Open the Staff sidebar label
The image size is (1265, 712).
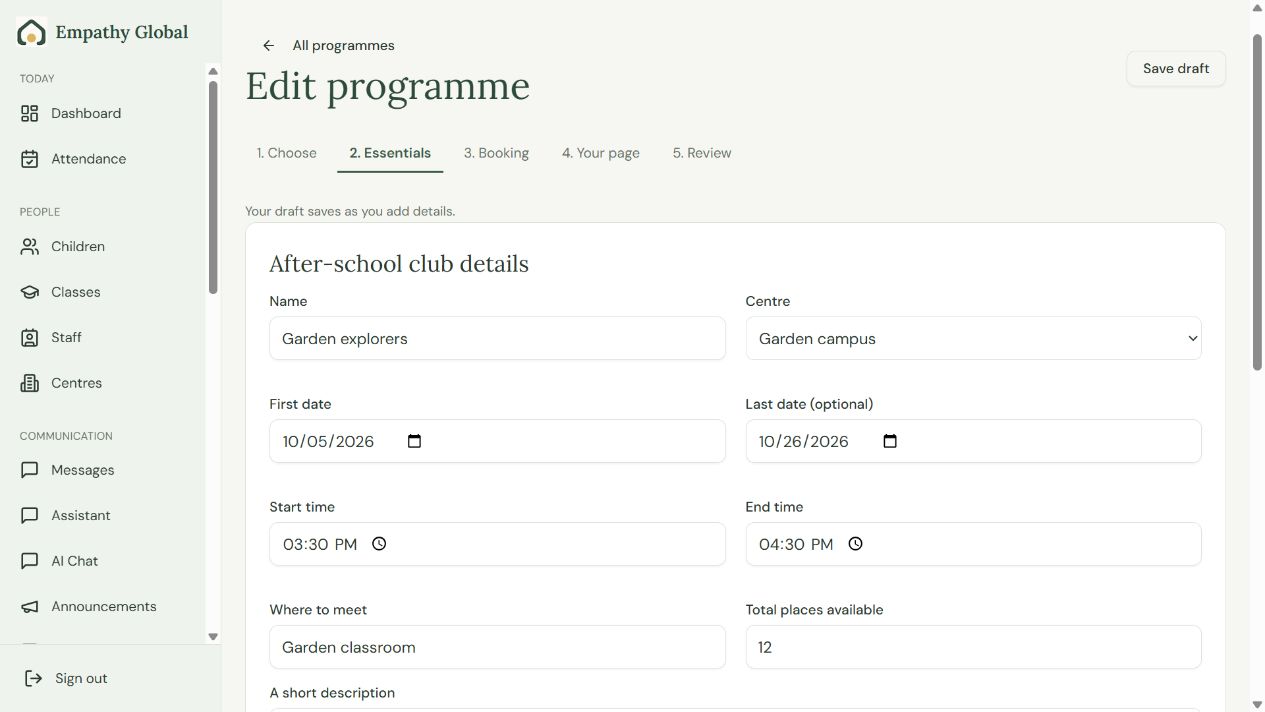coord(67,338)
